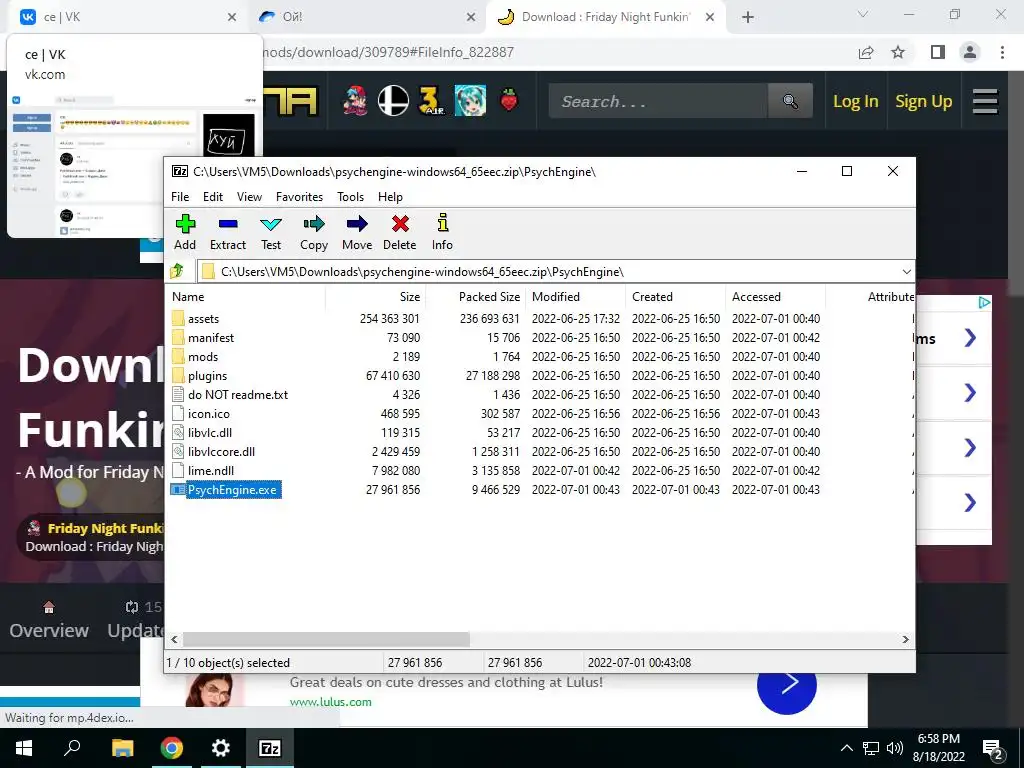Select the plugins folder icon
The width and height of the screenshot is (1024, 768).
178,376
